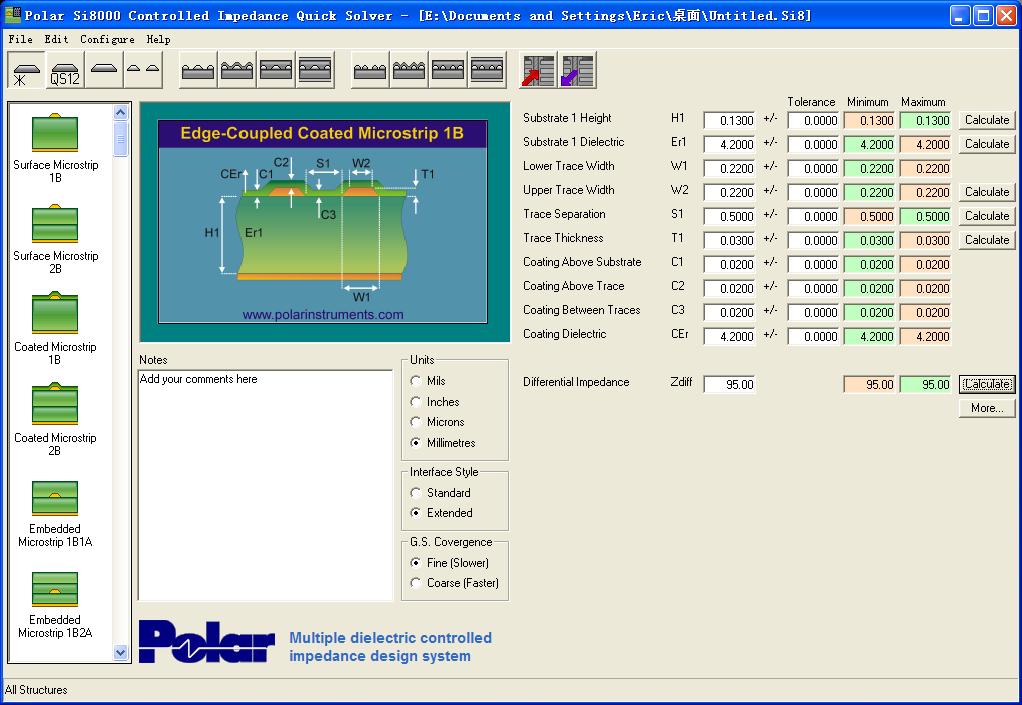This screenshot has width=1022, height=705.
Task: Select the single-ended trace filter icon
Action: (x=104, y=70)
